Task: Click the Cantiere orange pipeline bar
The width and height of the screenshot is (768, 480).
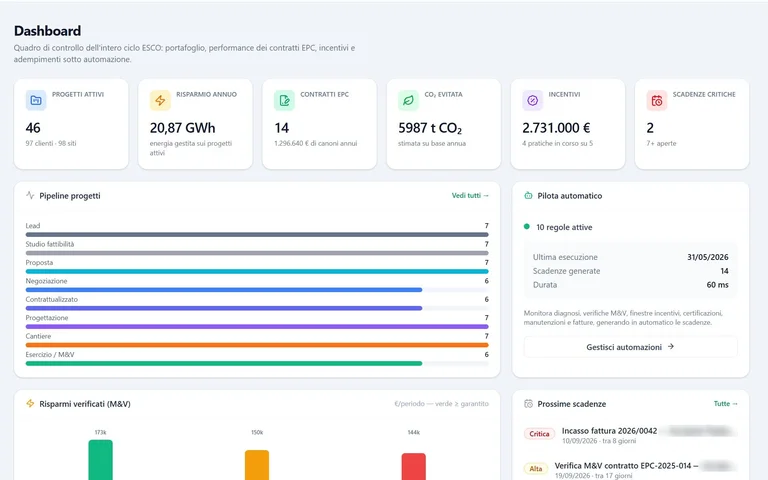Action: (x=257, y=345)
